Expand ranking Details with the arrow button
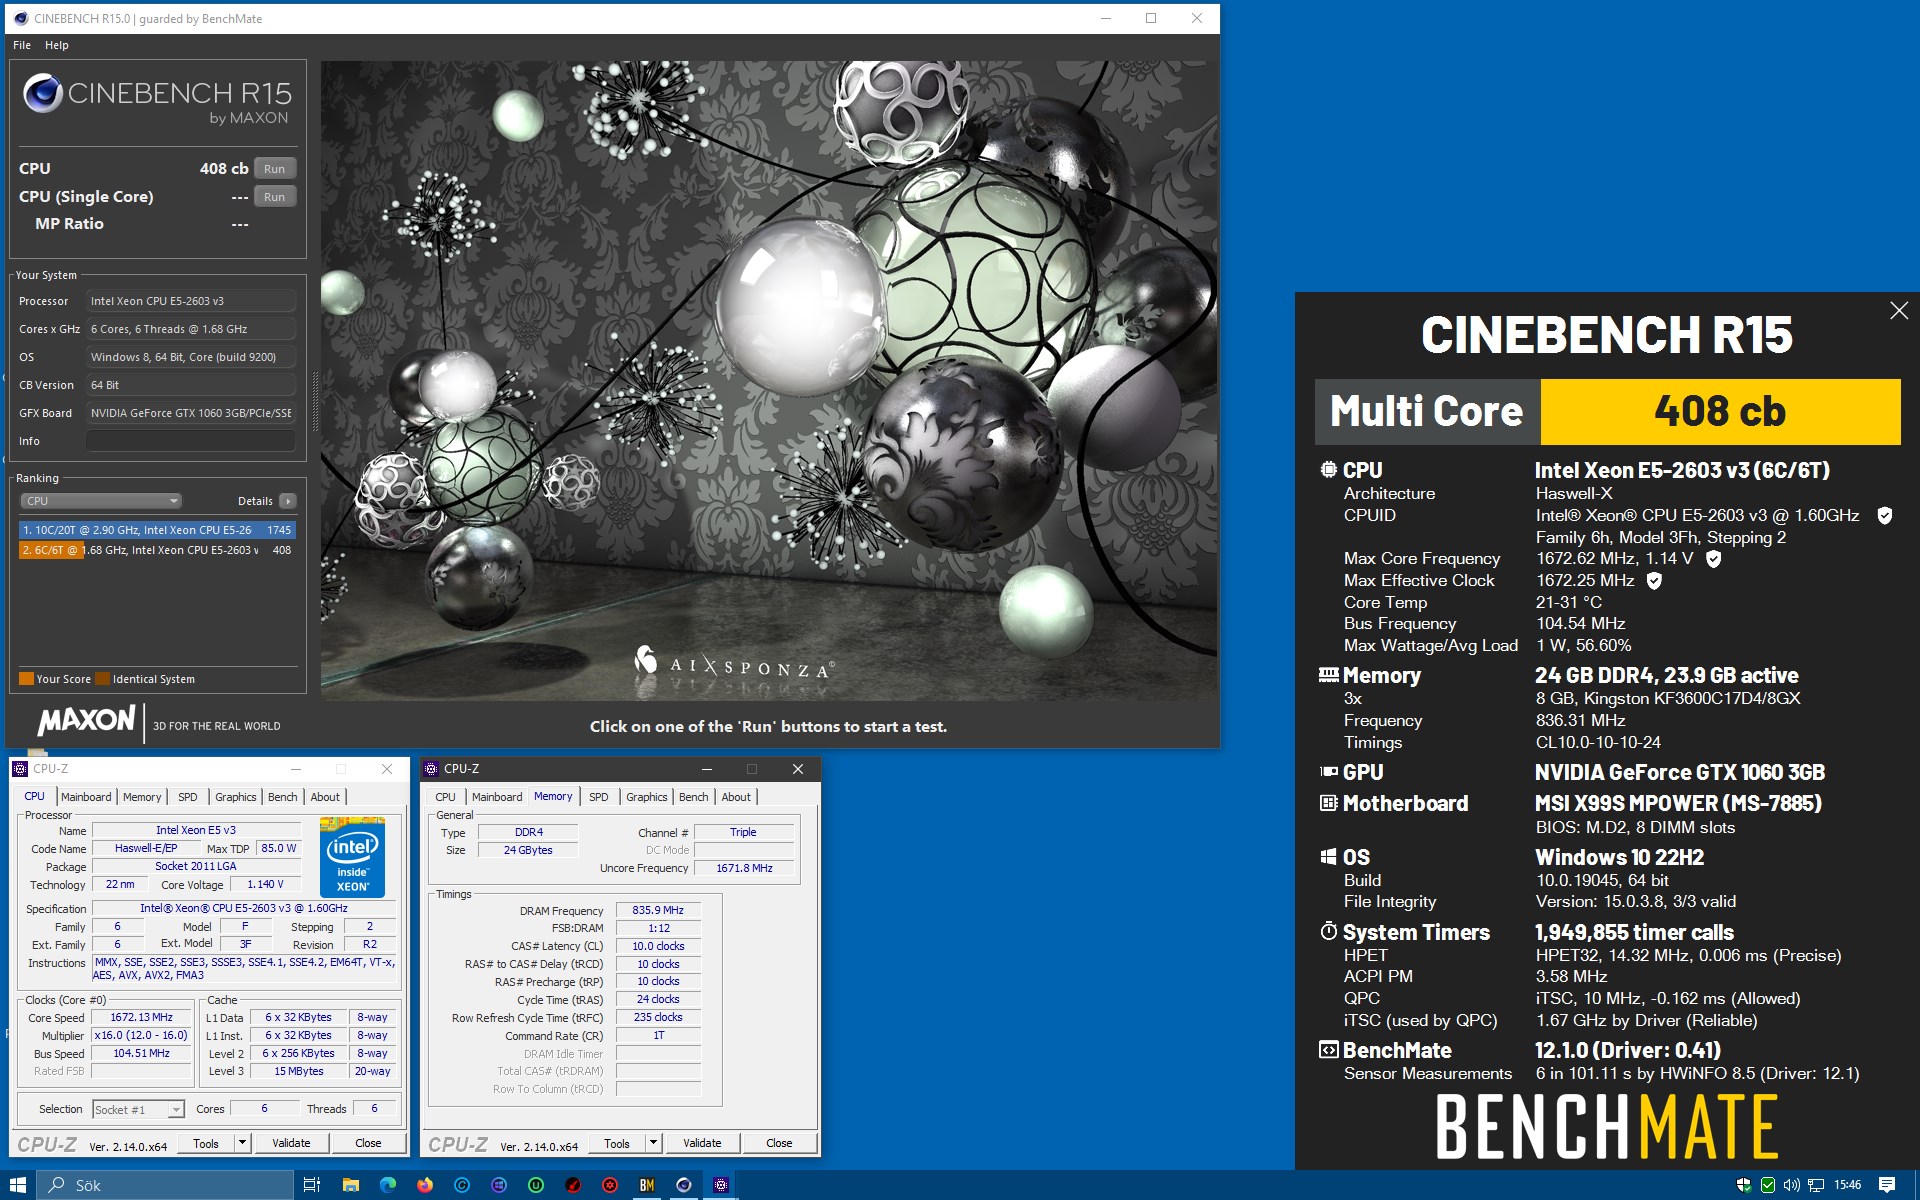Screen dimensions: 1920x1200 288,501
